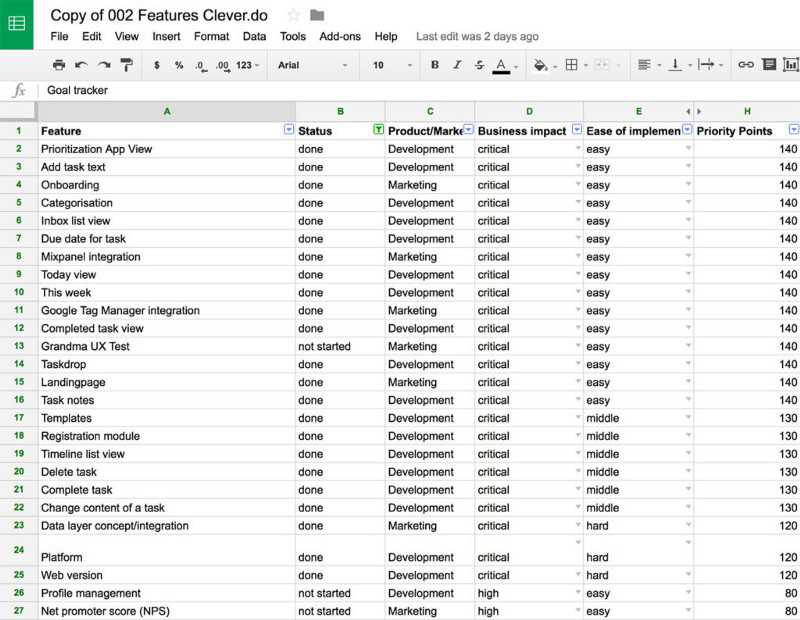Toggle strikethrough formatting

pos(479,65)
